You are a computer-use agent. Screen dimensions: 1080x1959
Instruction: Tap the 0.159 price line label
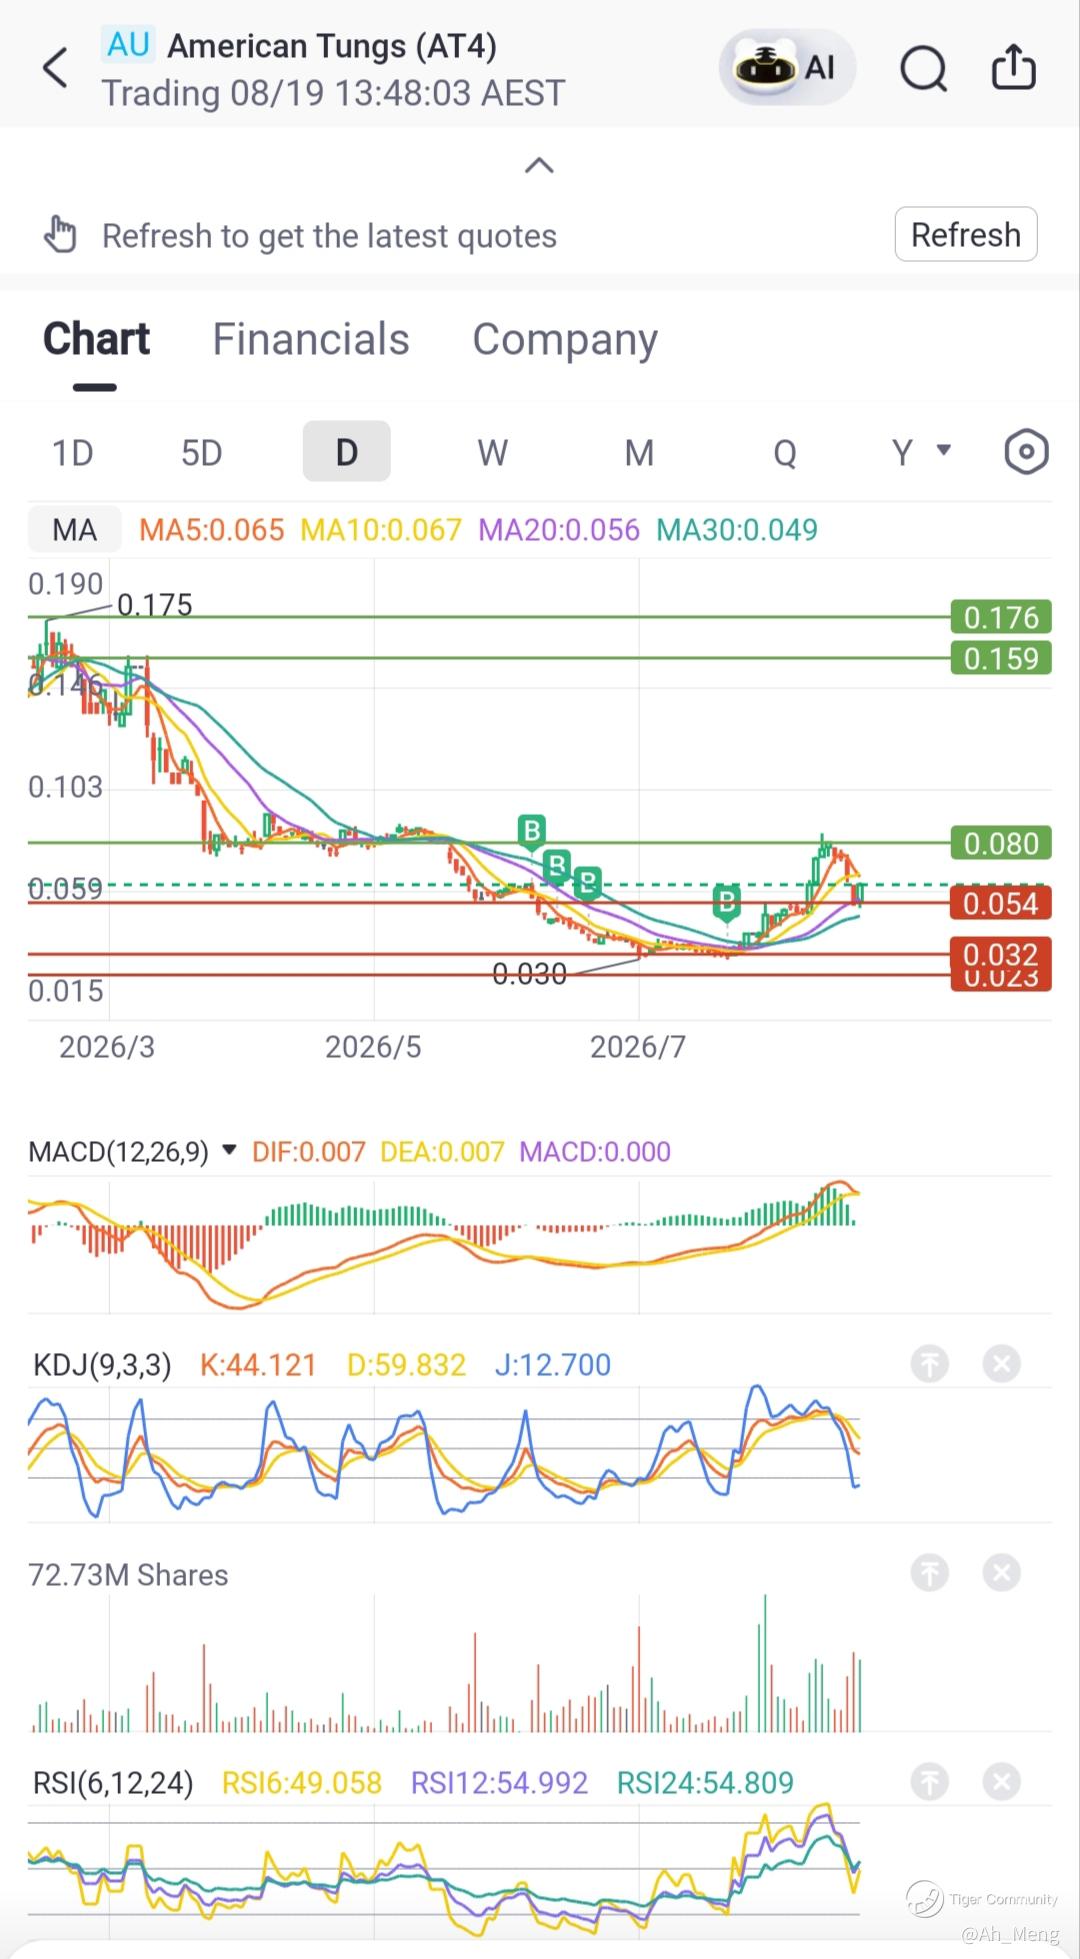pyautogui.click(x=1001, y=658)
